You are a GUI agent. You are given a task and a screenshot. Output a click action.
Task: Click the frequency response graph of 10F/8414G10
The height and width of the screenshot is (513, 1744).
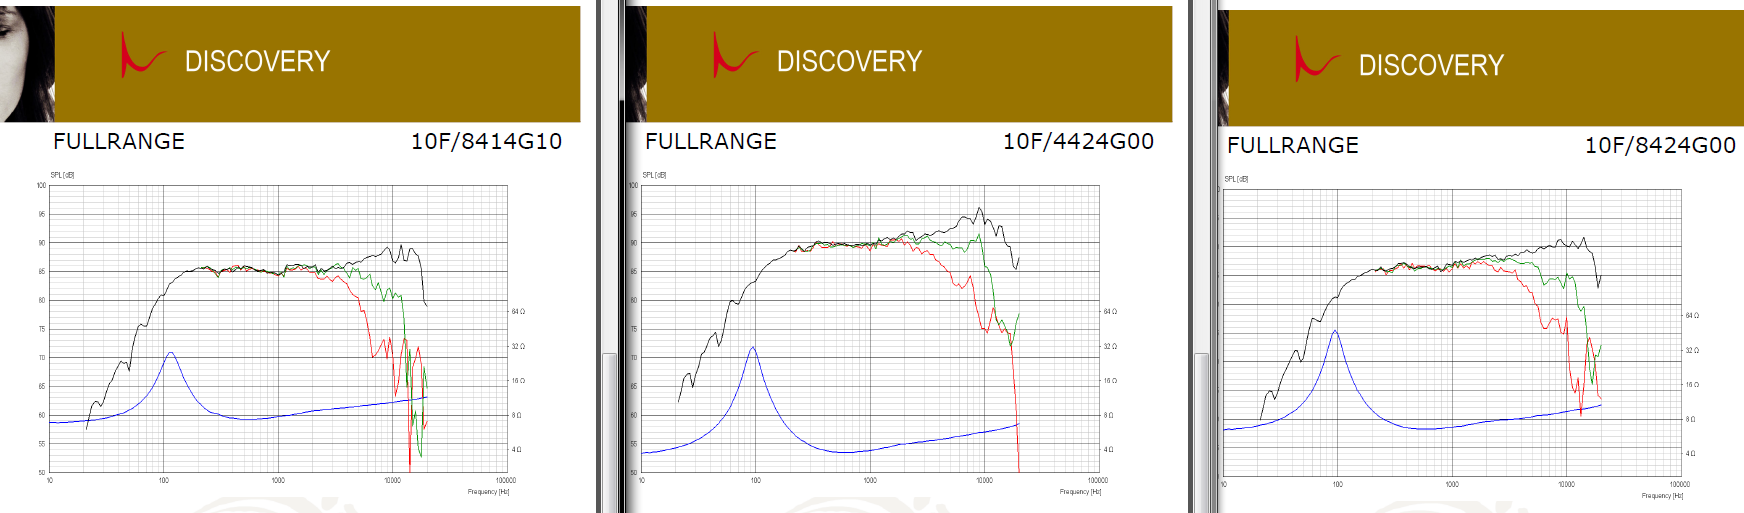278,329
